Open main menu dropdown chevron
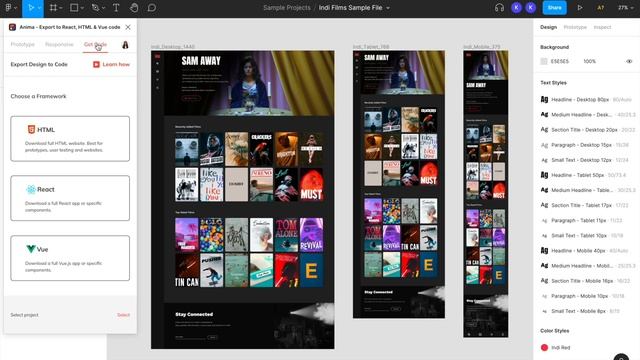This screenshot has width=640, height=360. point(16,8)
